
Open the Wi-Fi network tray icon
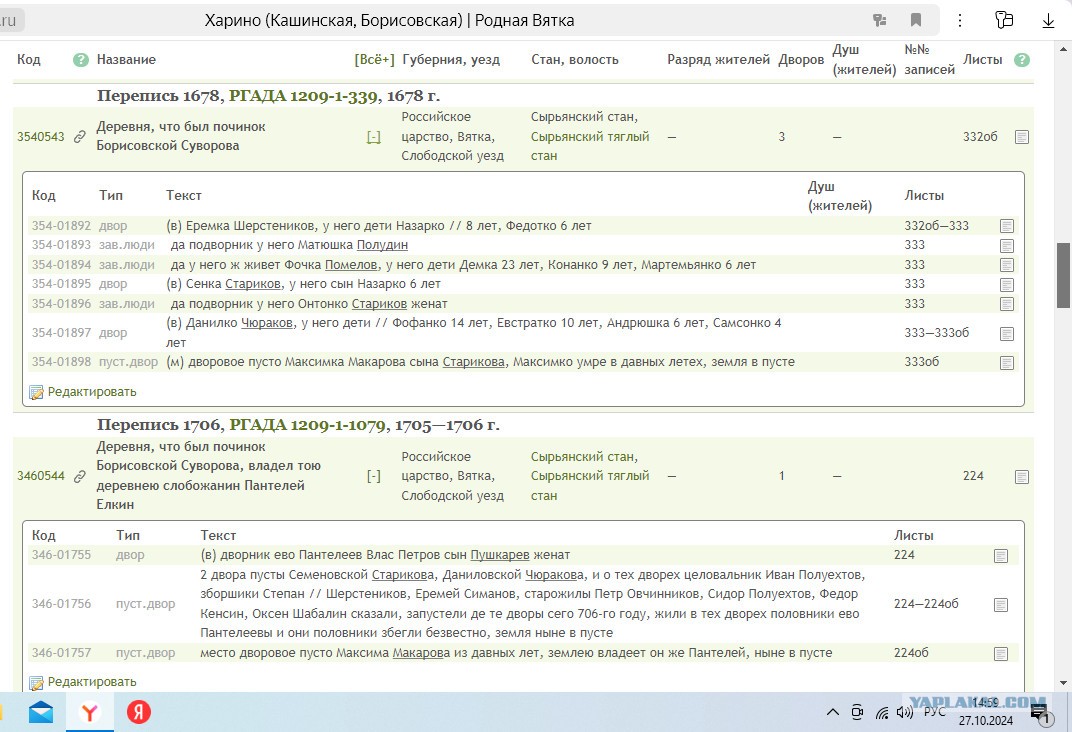[883, 713]
